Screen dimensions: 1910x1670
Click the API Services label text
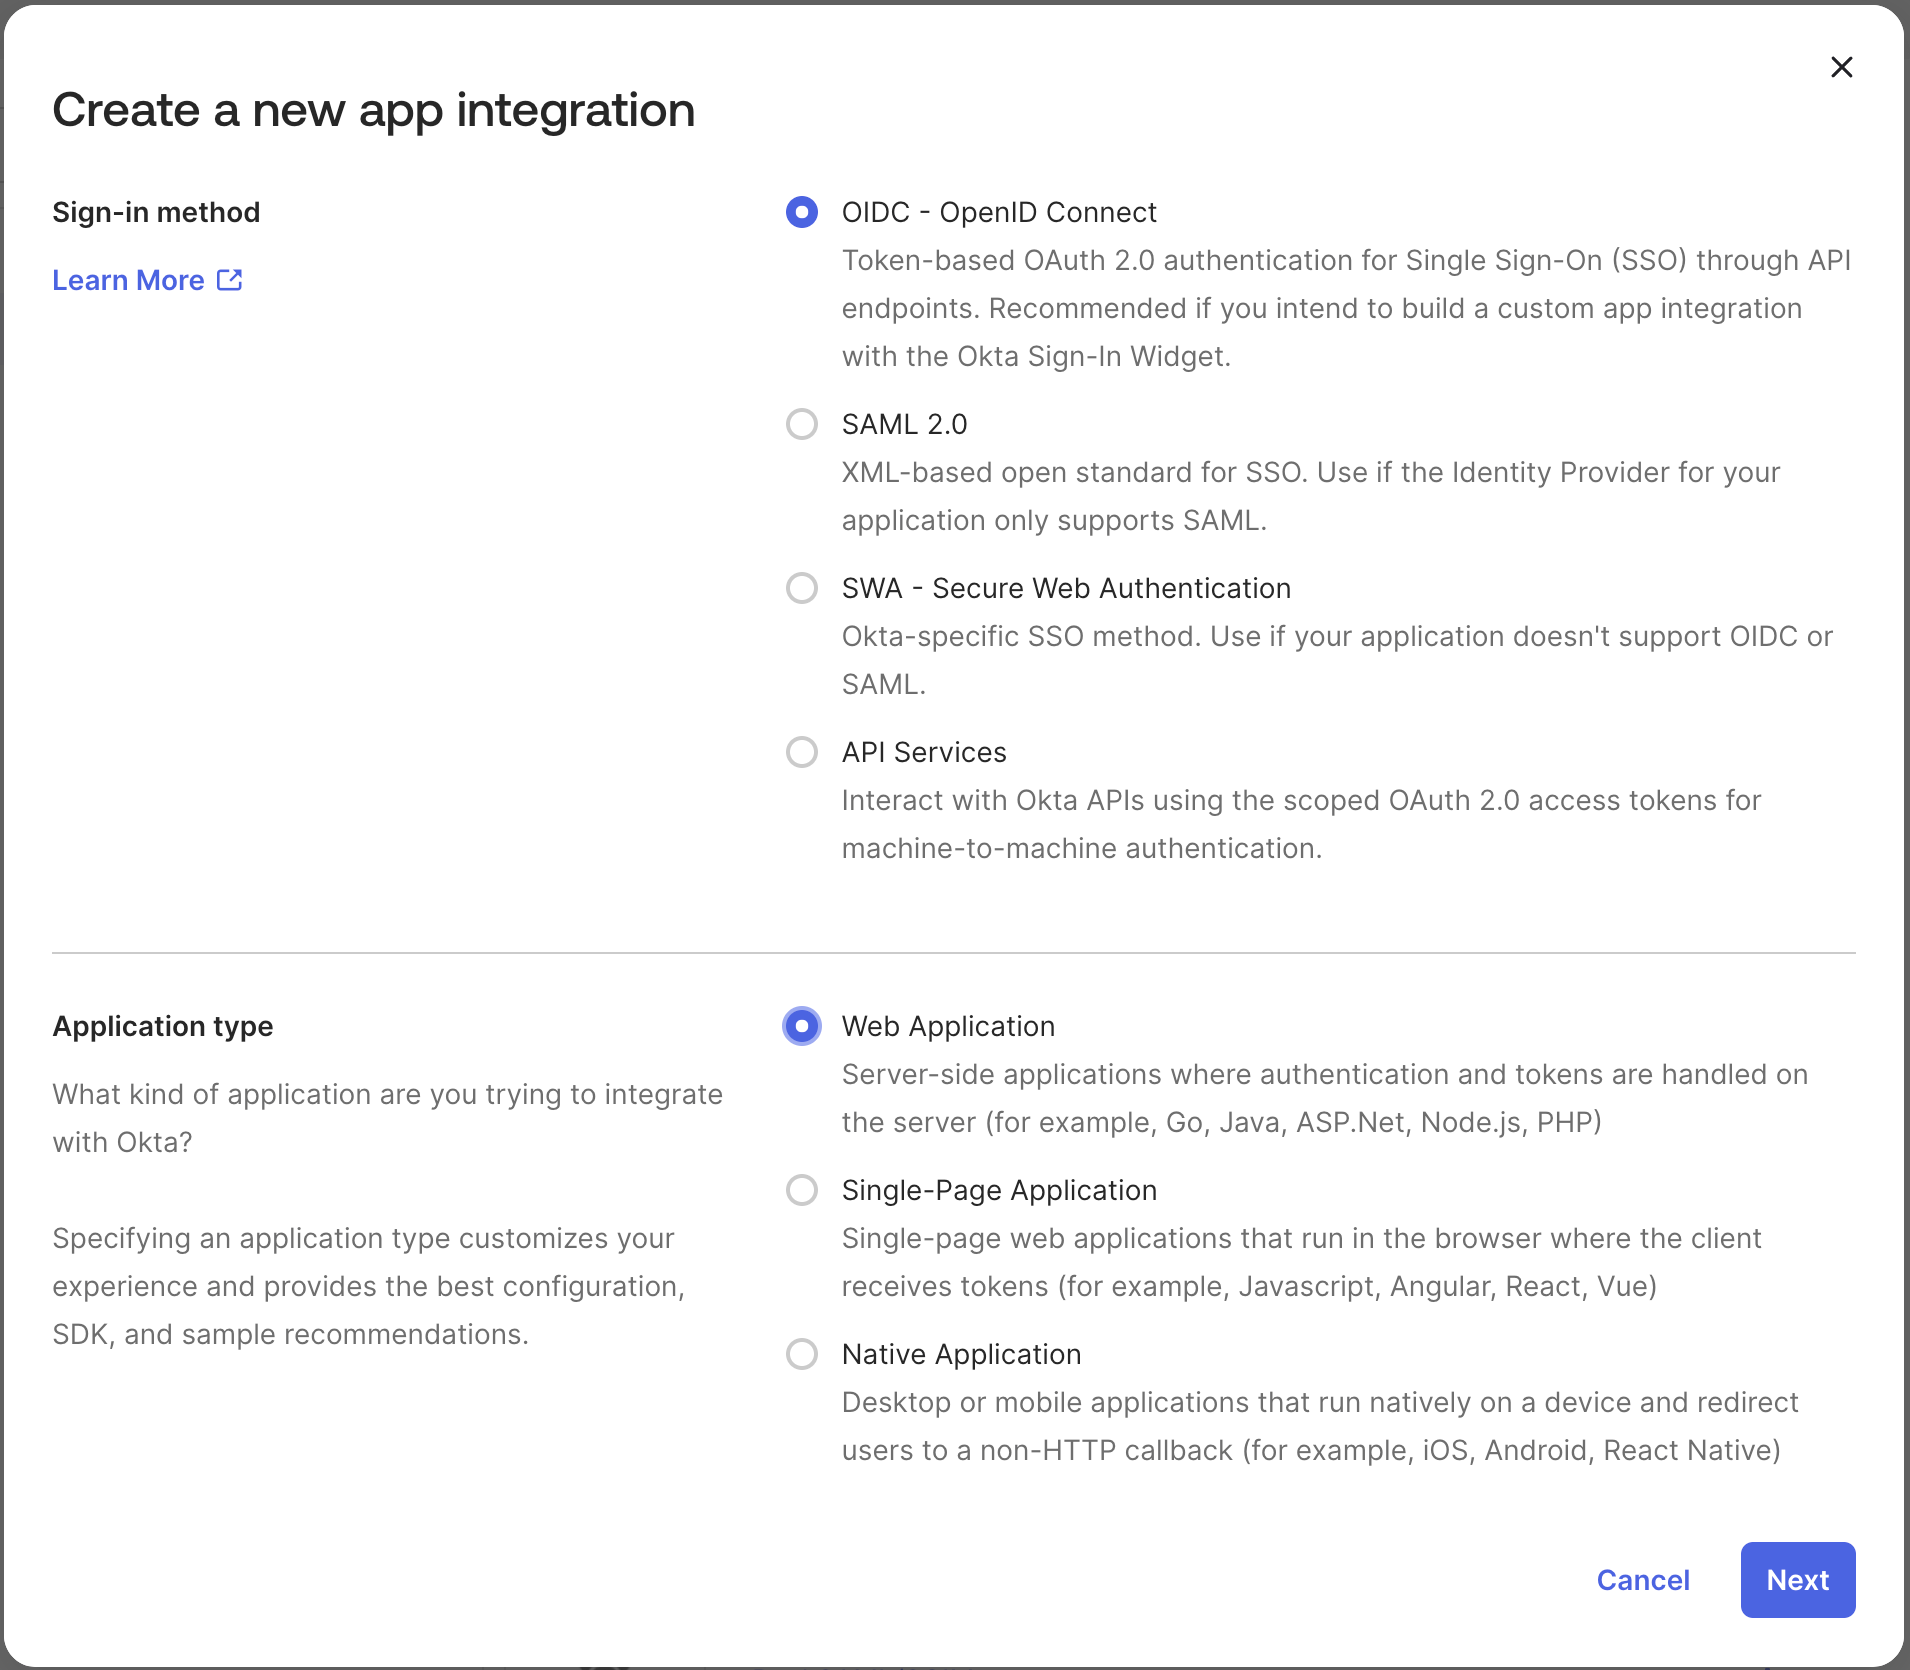[x=924, y=752]
